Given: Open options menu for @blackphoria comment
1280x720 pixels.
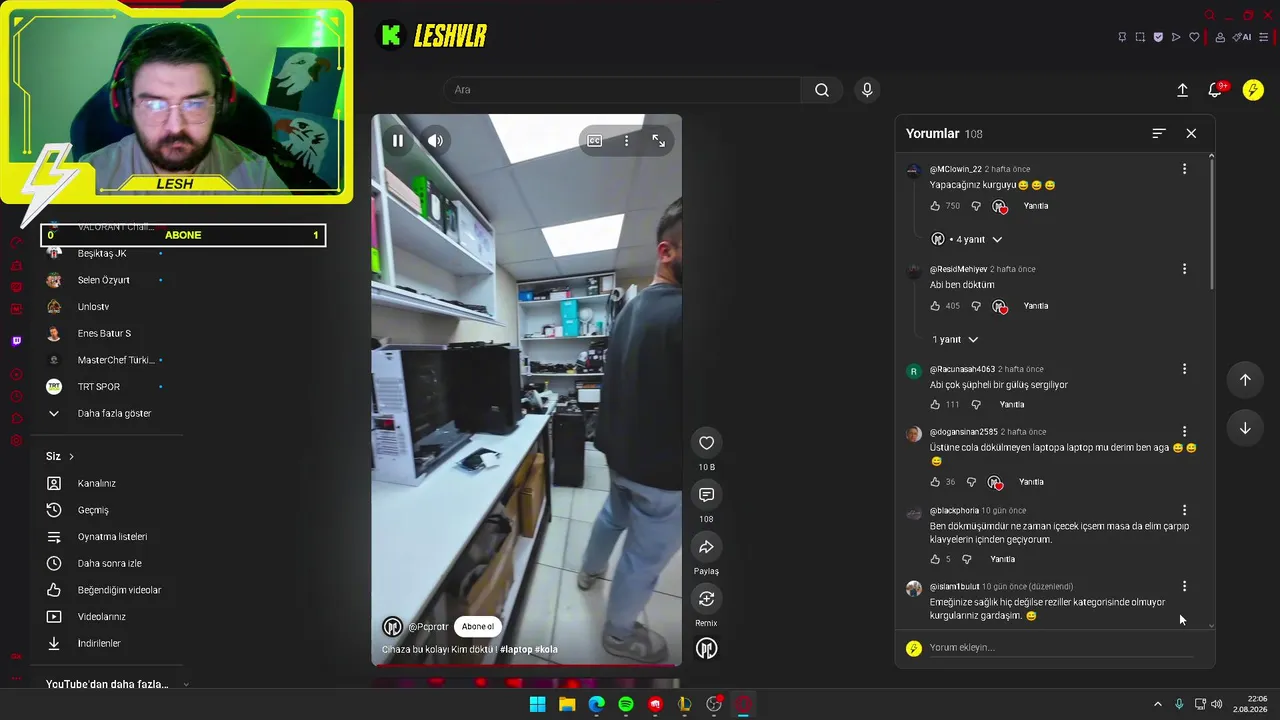Looking at the screenshot, I should (1184, 510).
